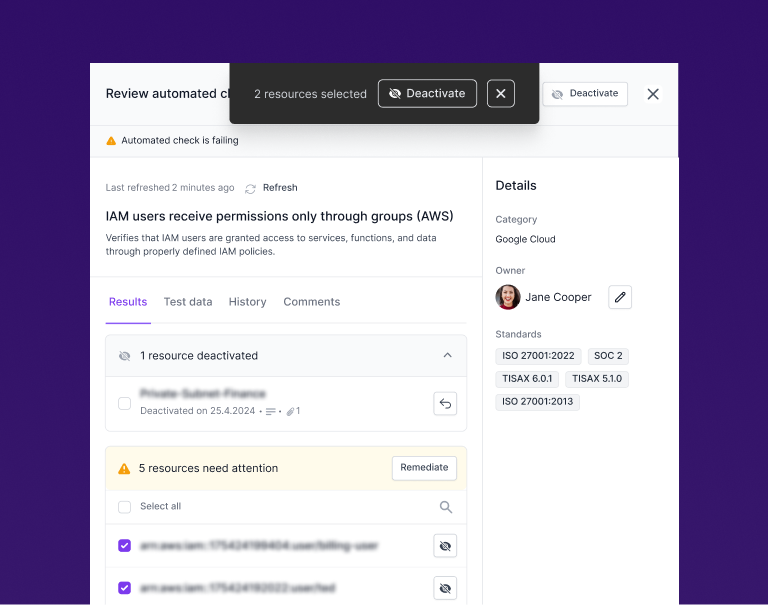
Task: Click the undo arrow to reactivate Private-Subnet-Finance
Action: (x=445, y=404)
